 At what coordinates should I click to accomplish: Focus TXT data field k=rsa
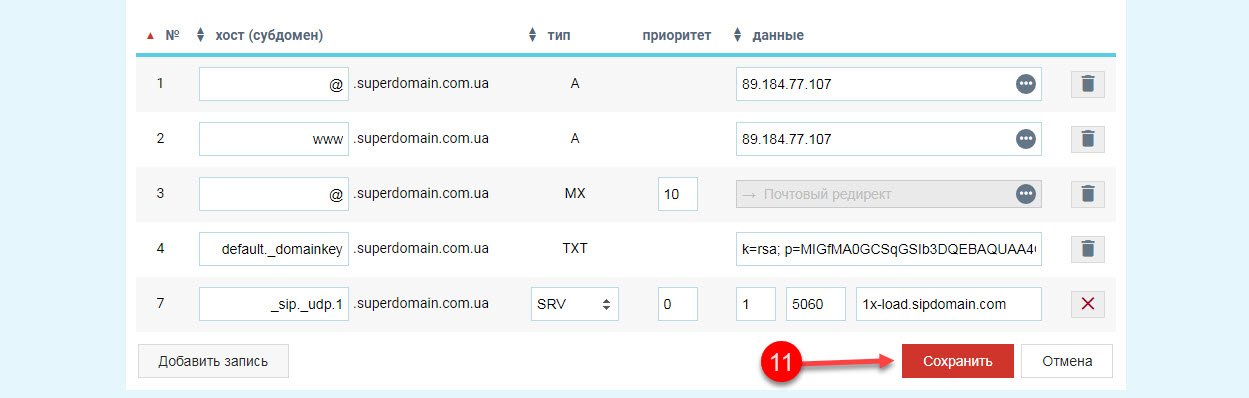pos(889,249)
